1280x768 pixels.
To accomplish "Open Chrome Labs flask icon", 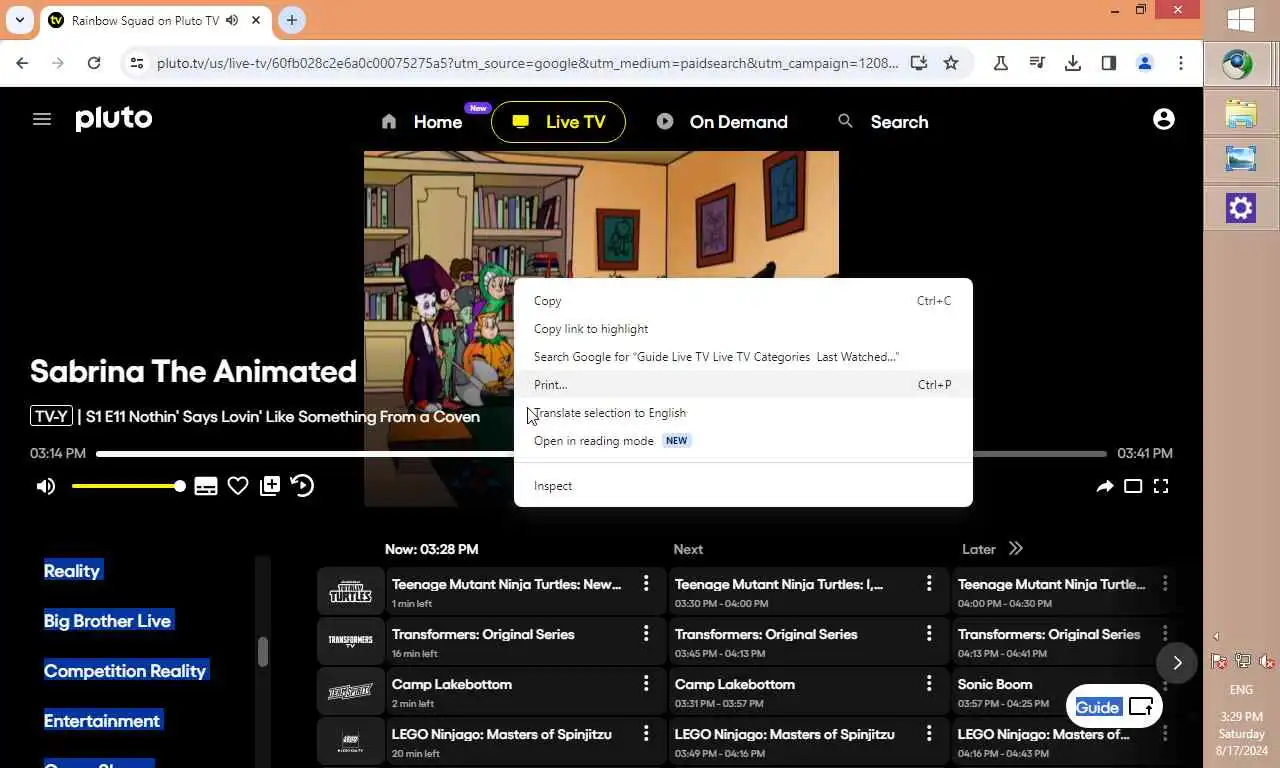I will click(1001, 63).
